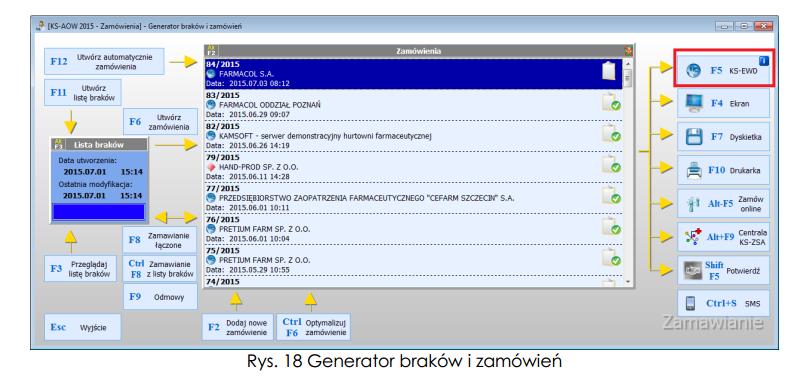The height and width of the screenshot is (383, 795).
Task: Click red icon beside HAND-PROD SP. Z O.O.
Action: coord(211,167)
